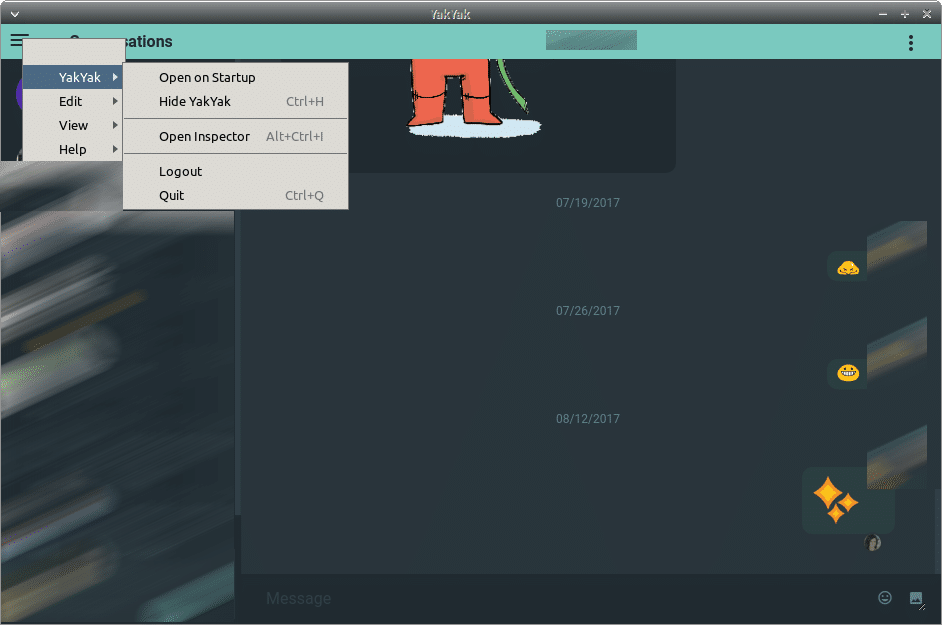Choose Hide YakYak
Viewport: 942px width, 625px height.
pyautogui.click(x=236, y=102)
